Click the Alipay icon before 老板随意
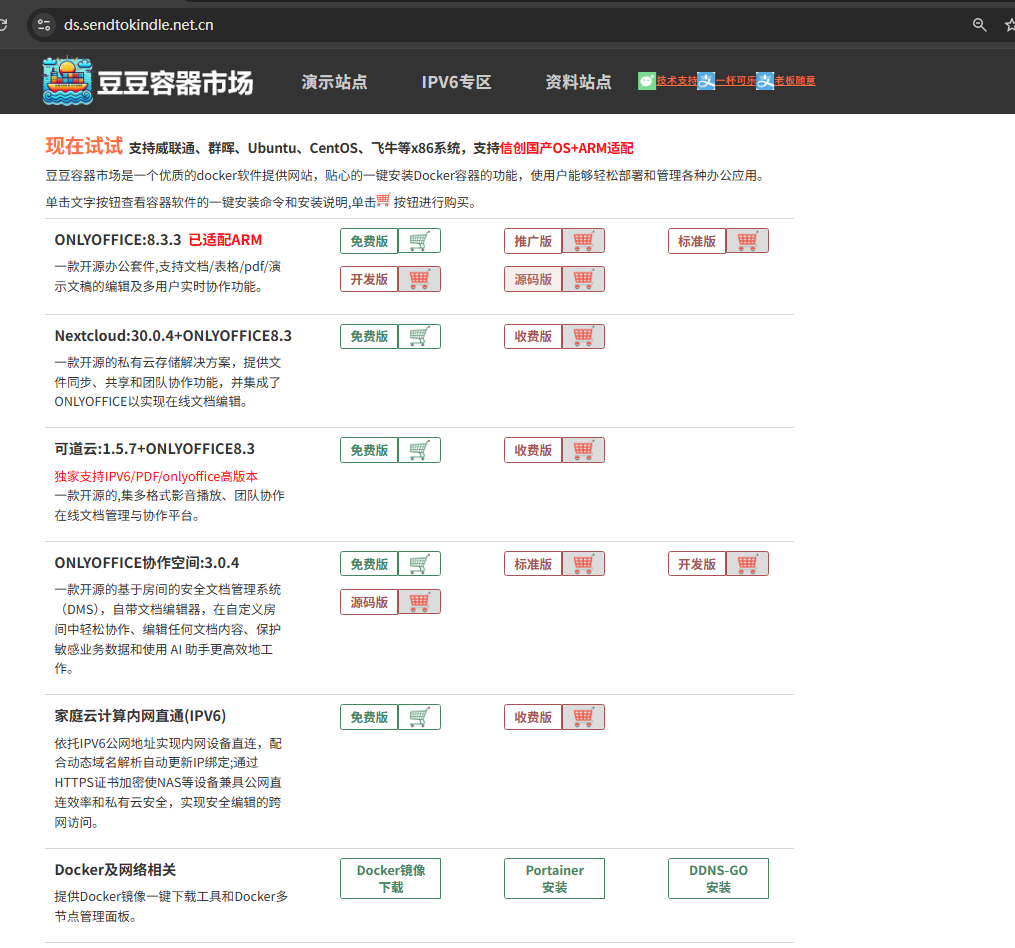Viewport: 1015px width, 948px height. tap(765, 81)
